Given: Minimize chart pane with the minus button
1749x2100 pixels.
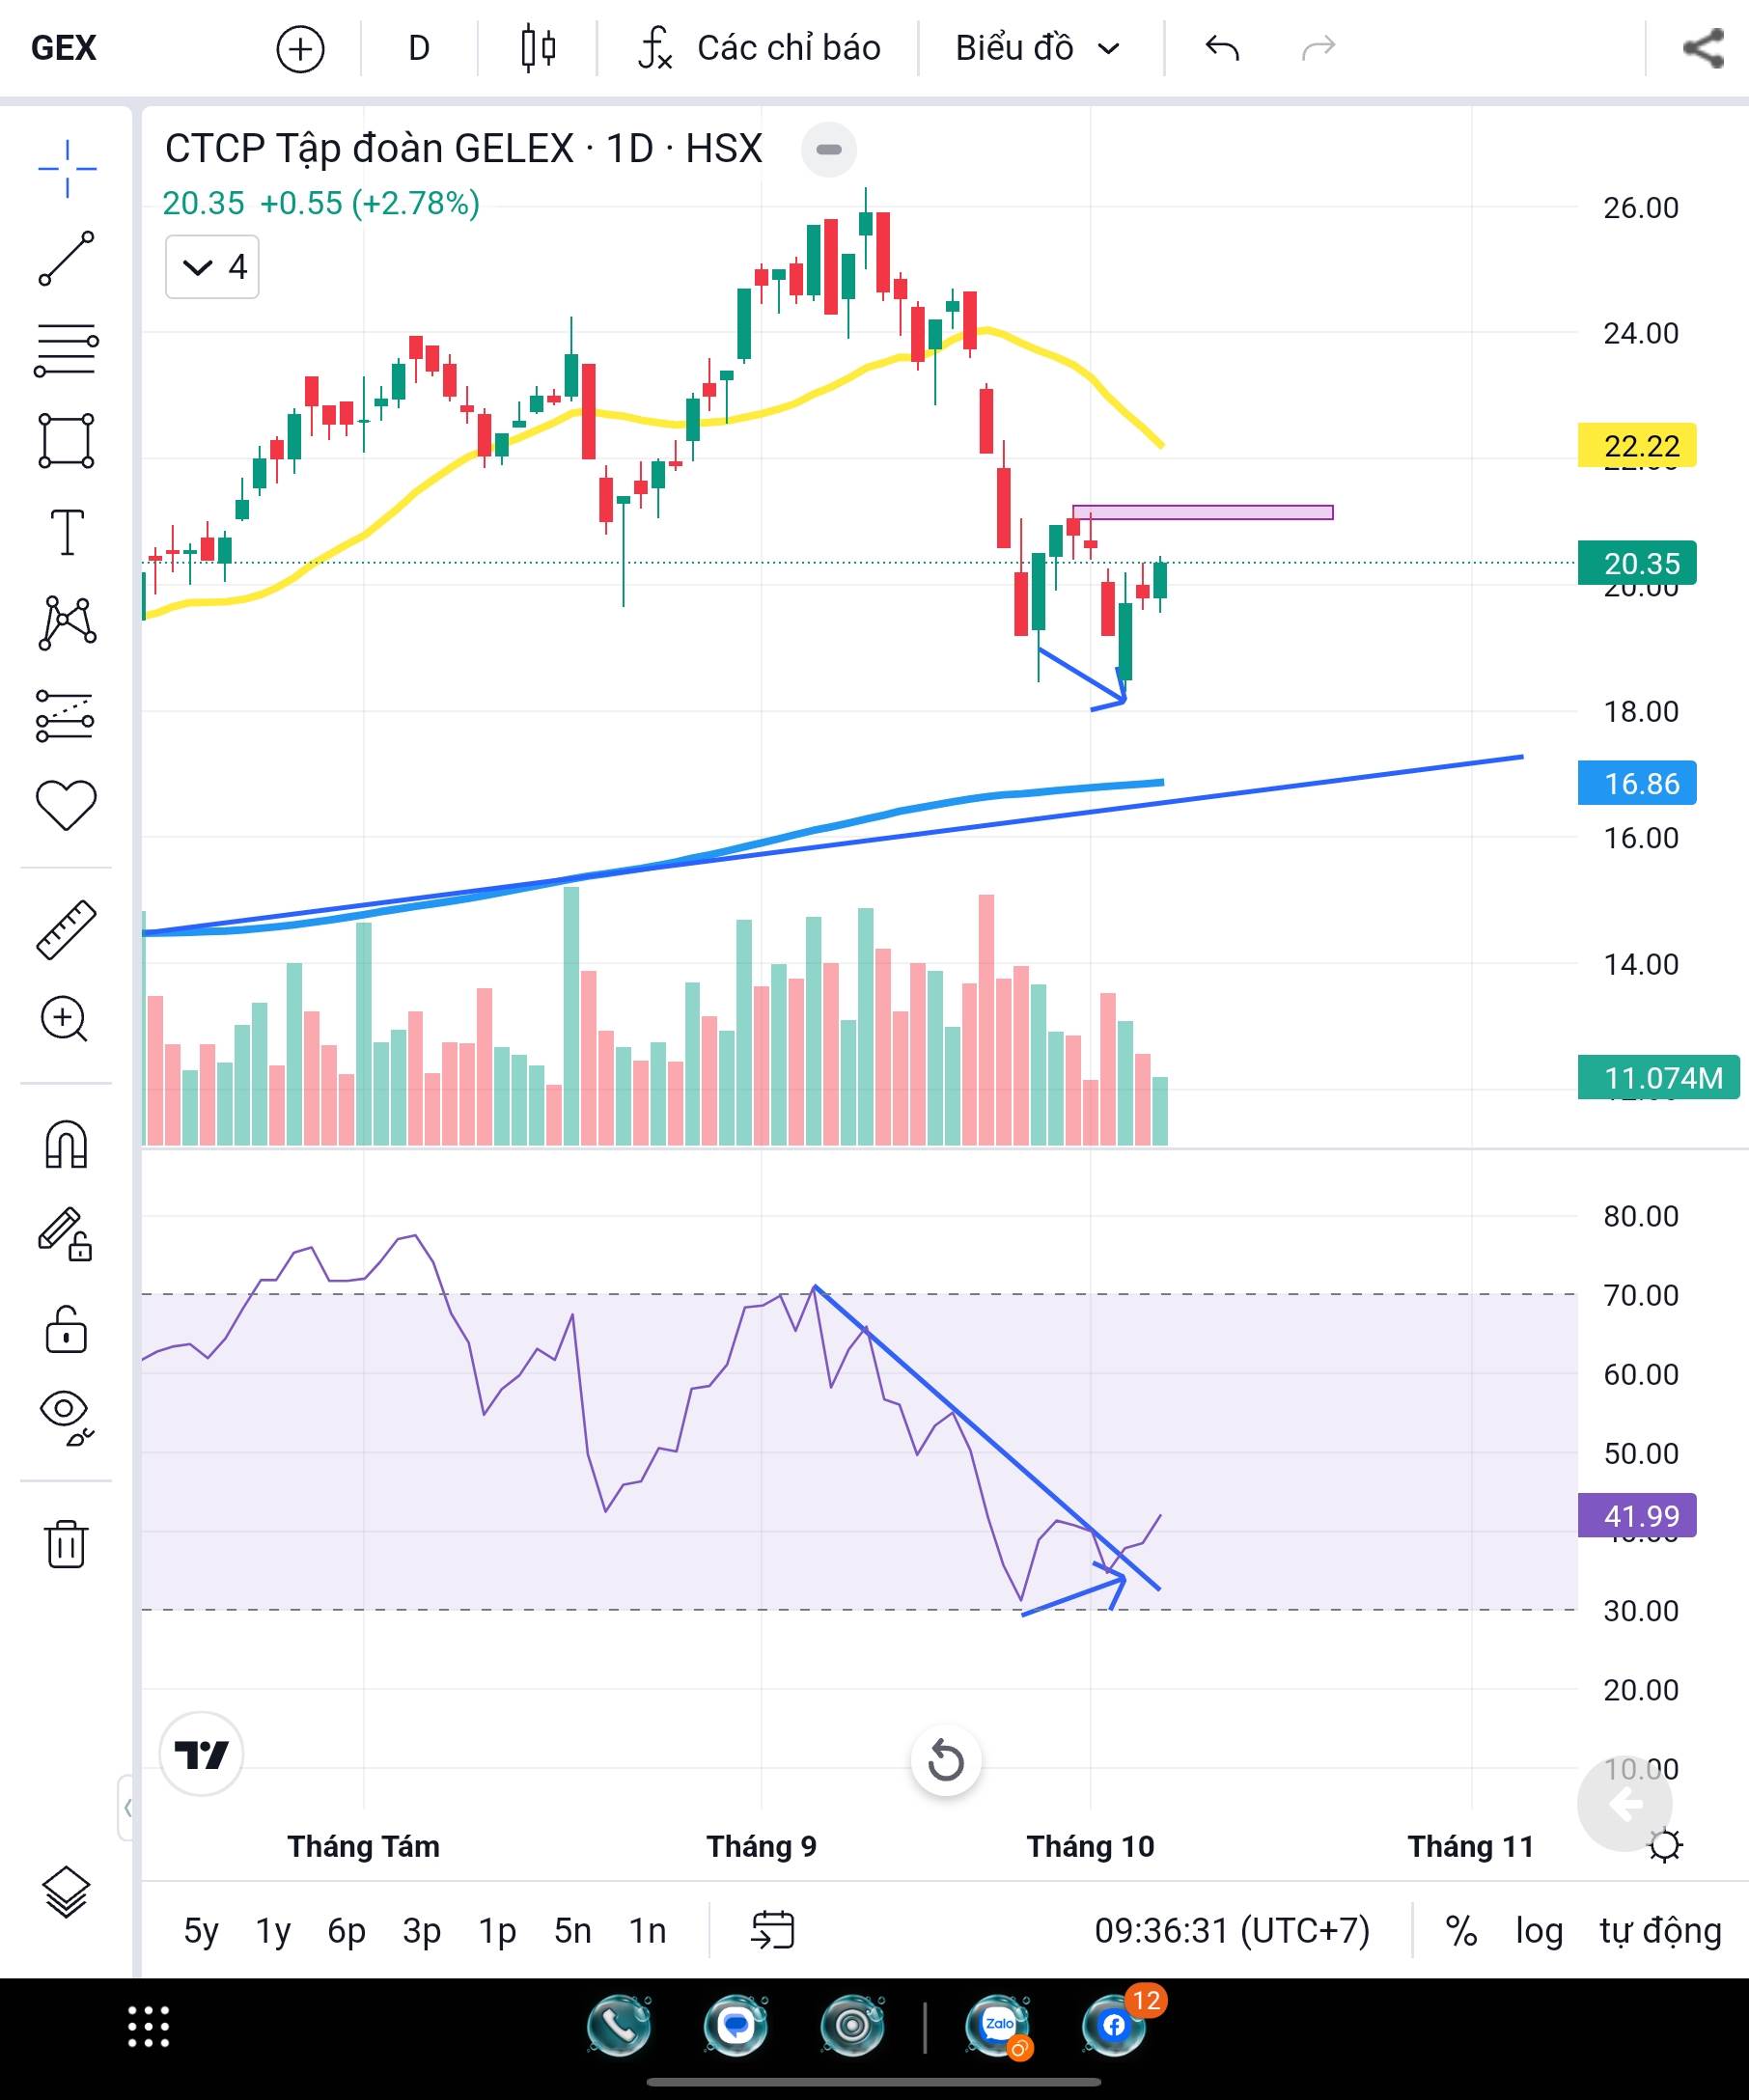Looking at the screenshot, I should pyautogui.click(x=829, y=150).
